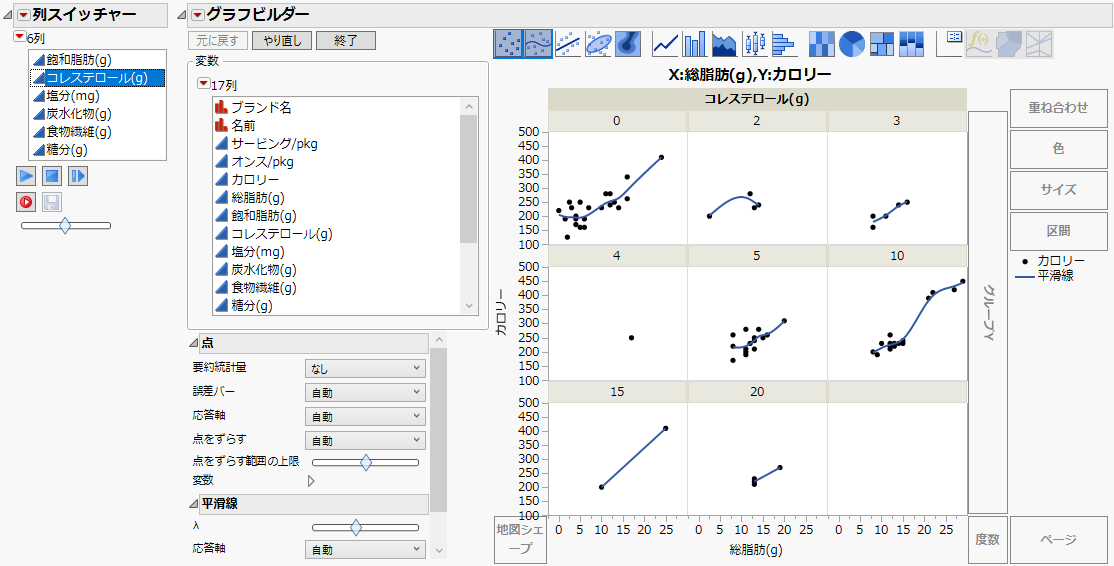Open the グラフビルダー red triangle menu

click(197, 15)
